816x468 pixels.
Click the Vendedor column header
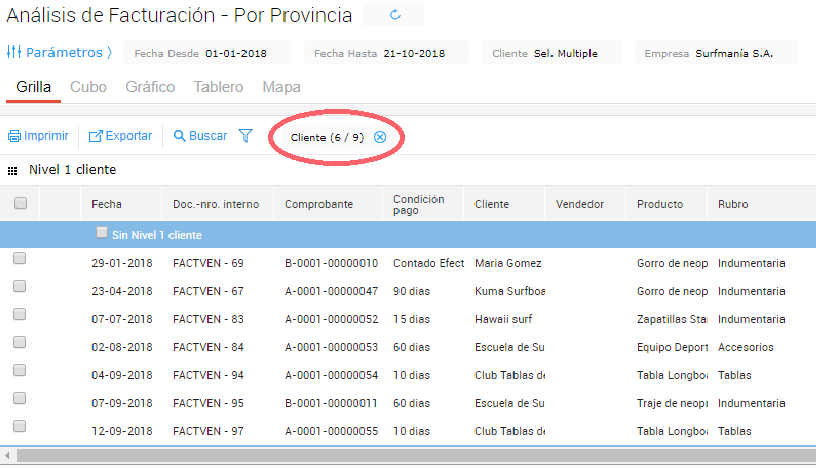pyautogui.click(x=580, y=204)
